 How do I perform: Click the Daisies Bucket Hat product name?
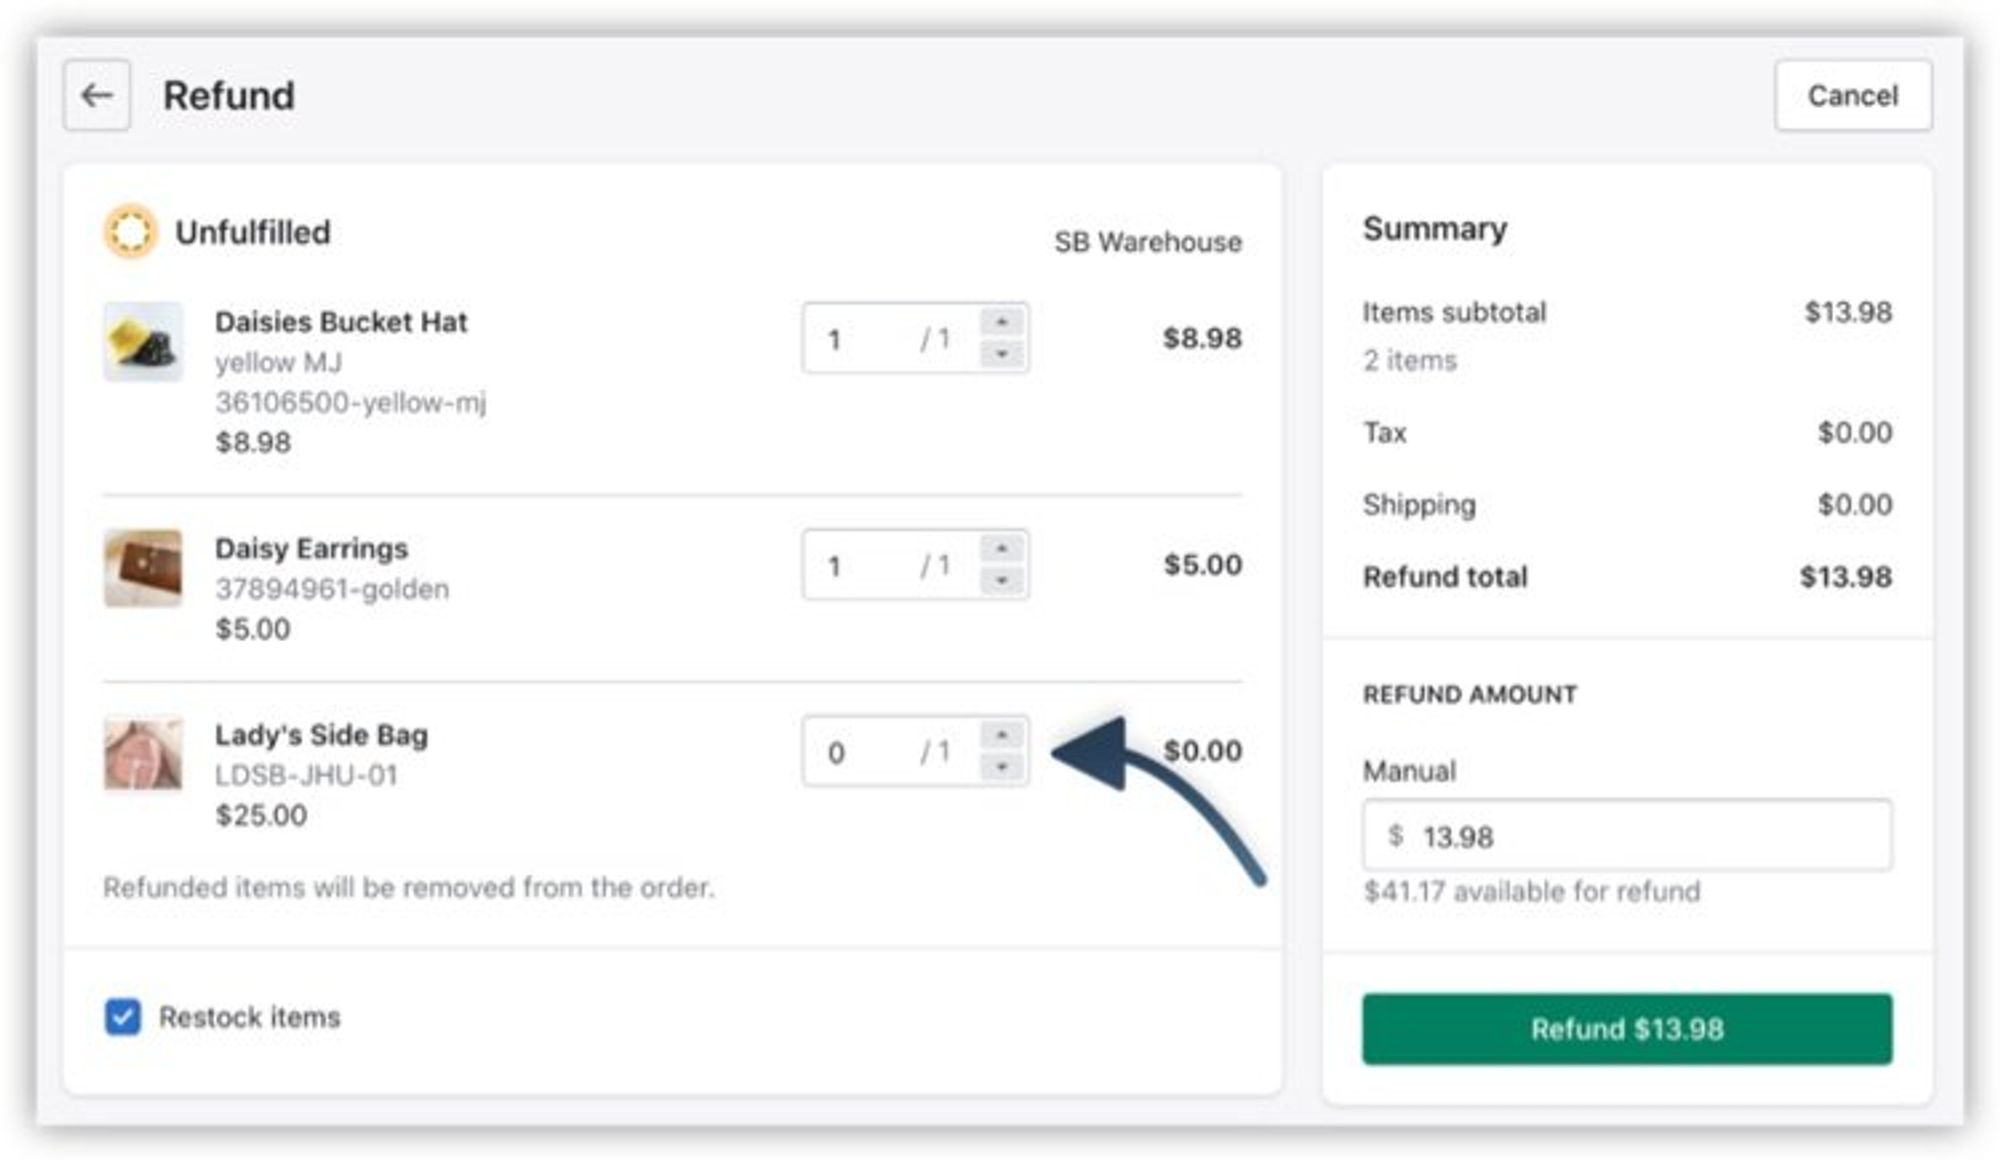341,322
